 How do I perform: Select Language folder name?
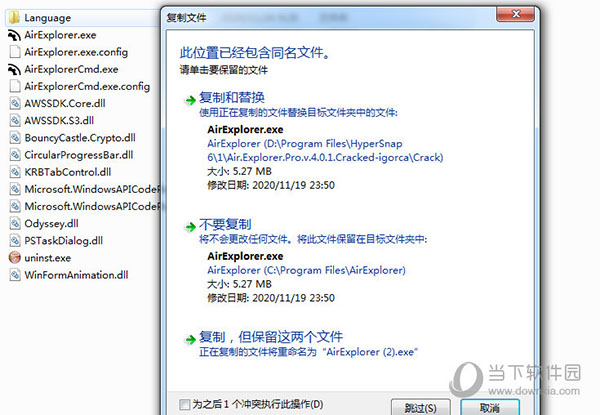(x=48, y=18)
